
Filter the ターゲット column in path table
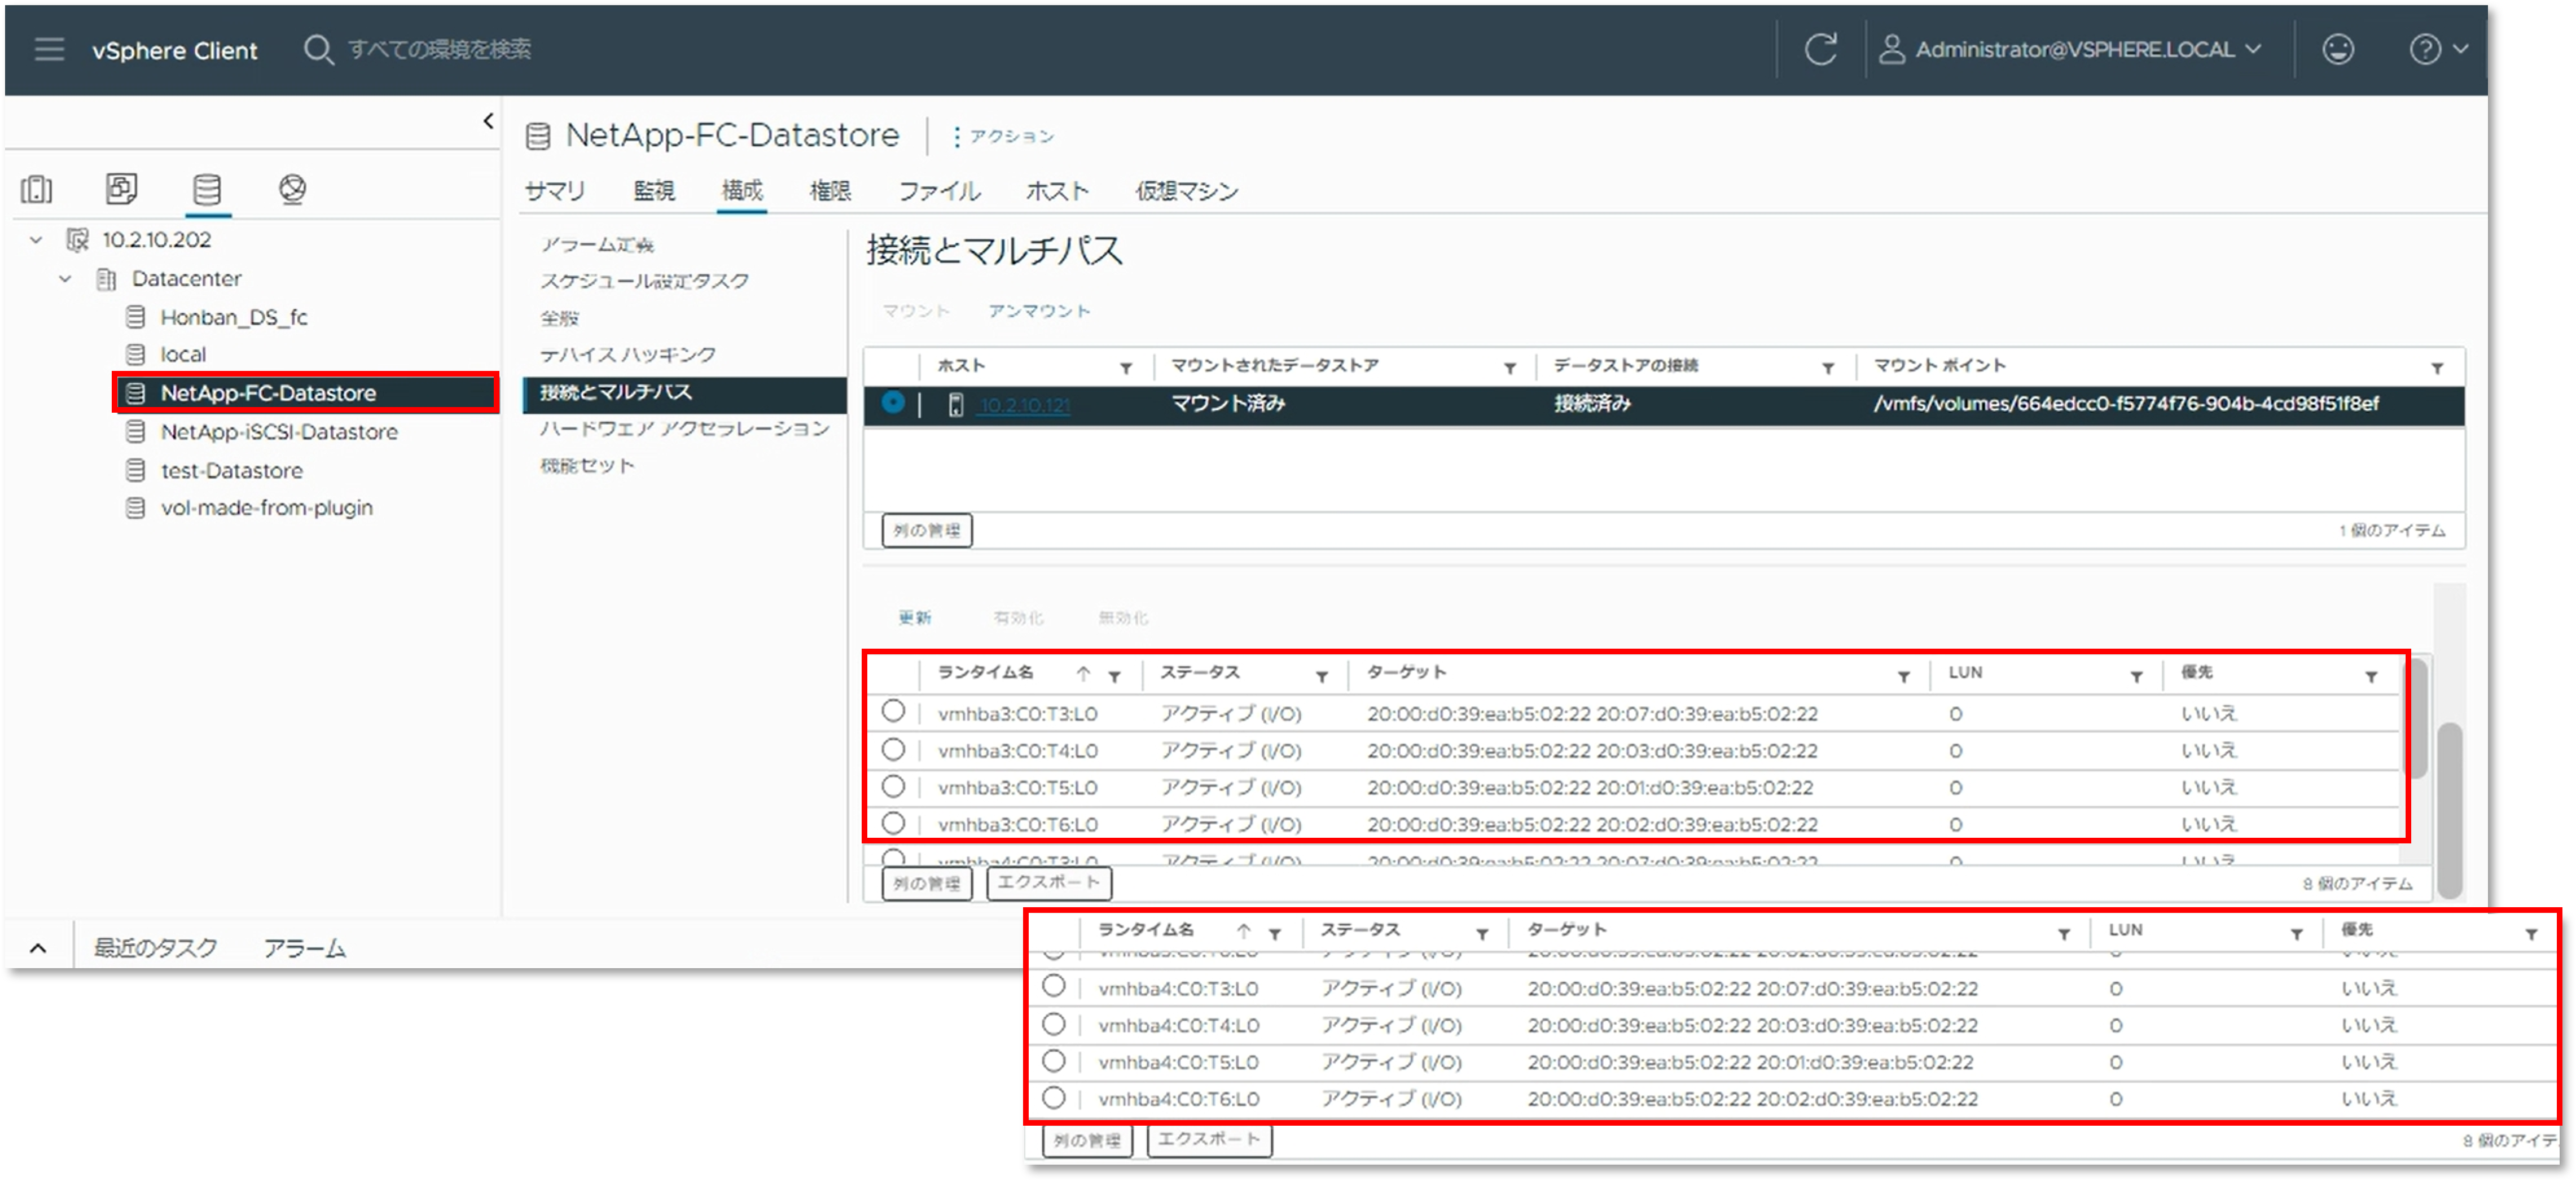(1904, 677)
